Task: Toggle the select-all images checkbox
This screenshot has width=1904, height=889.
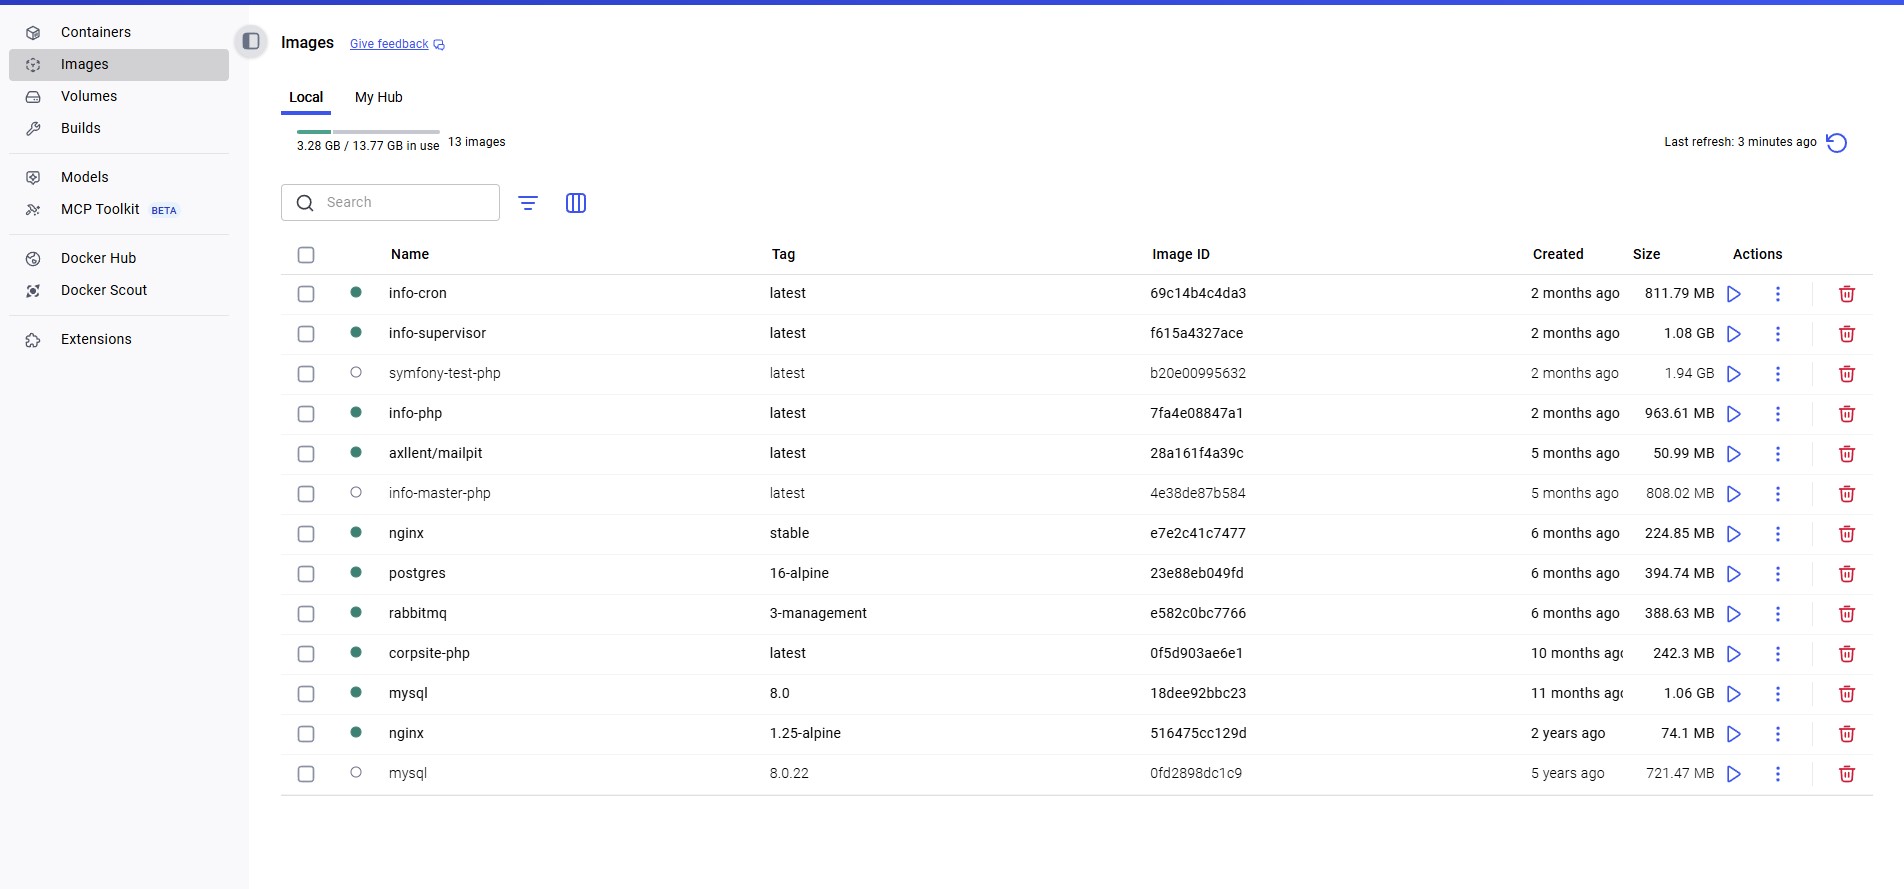Action: [x=306, y=255]
